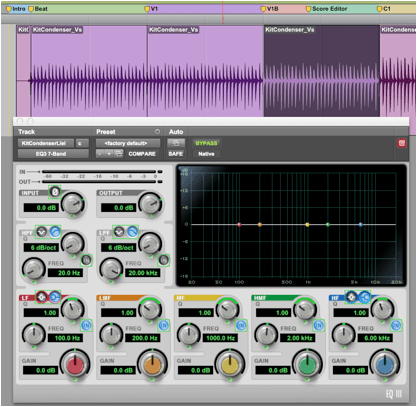Select the HPF high-pass filter type icon

pos(55,232)
